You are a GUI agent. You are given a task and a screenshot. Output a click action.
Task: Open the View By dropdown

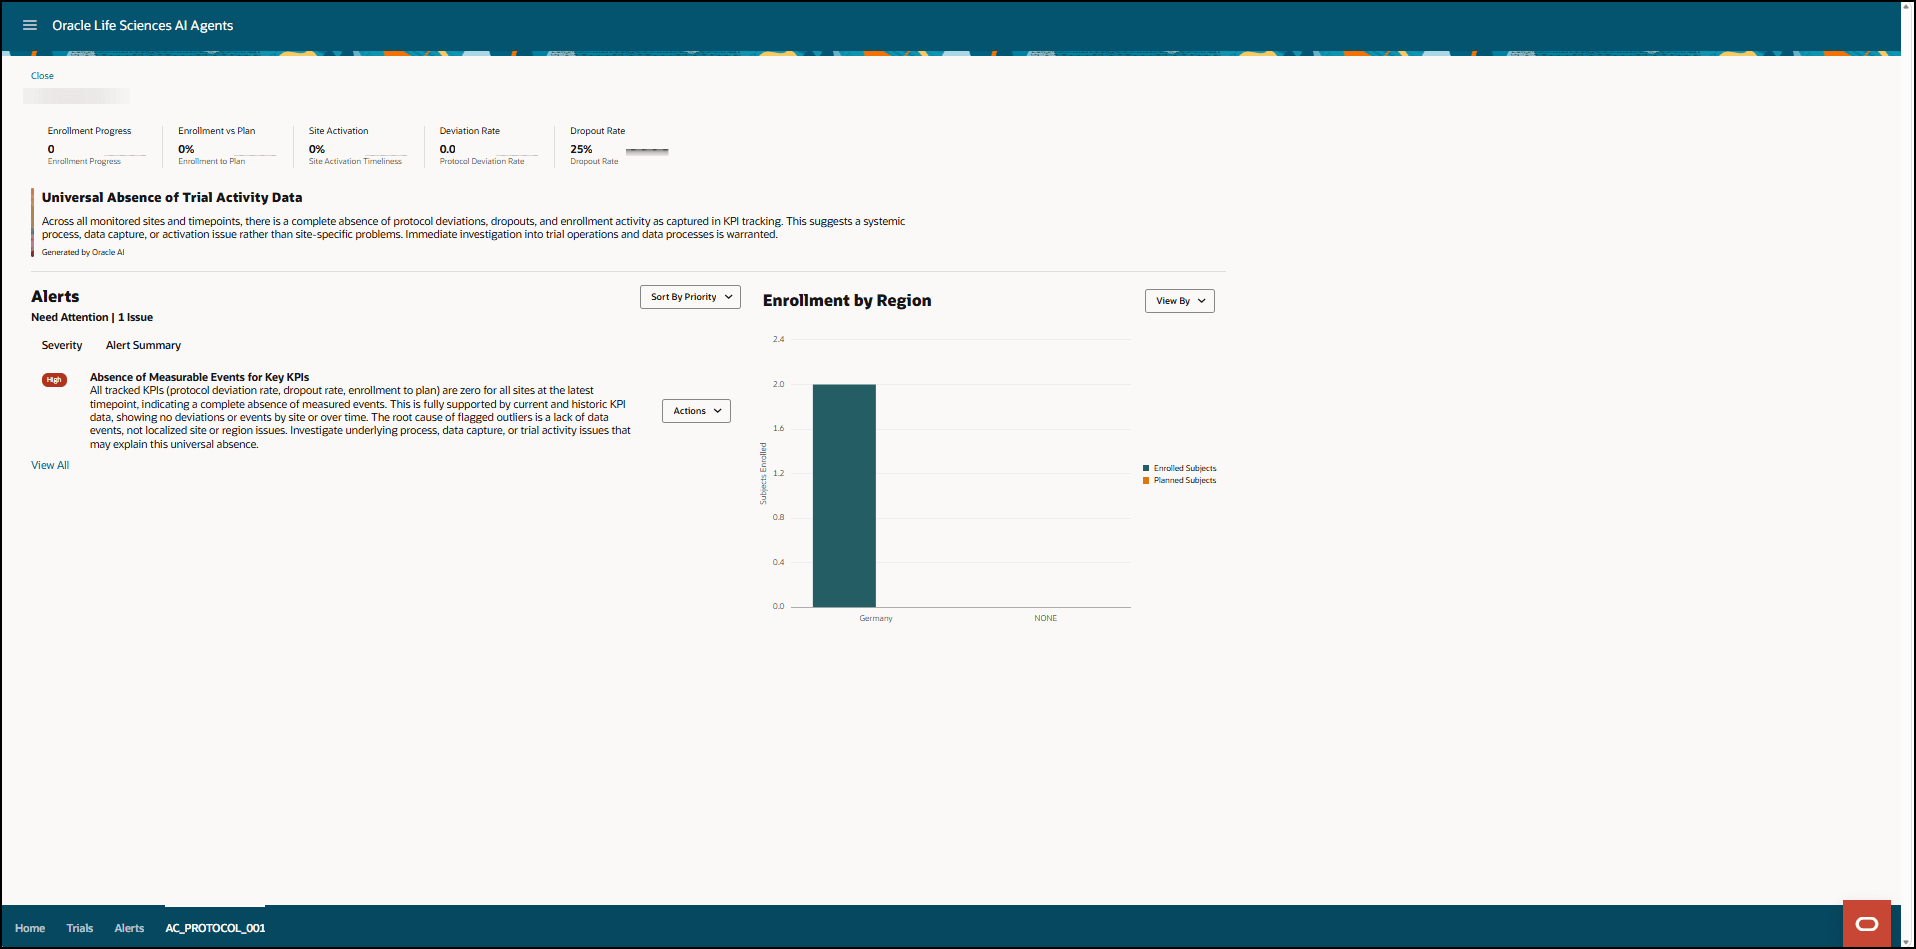pos(1180,301)
